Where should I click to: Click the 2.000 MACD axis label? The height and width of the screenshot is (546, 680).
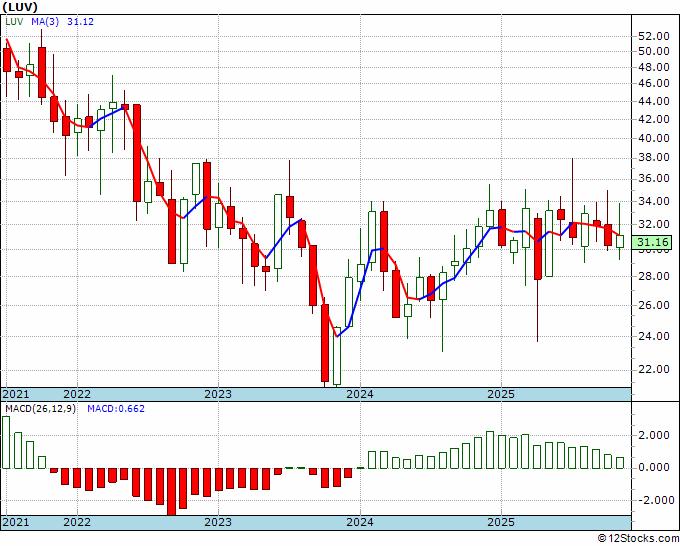click(x=654, y=435)
